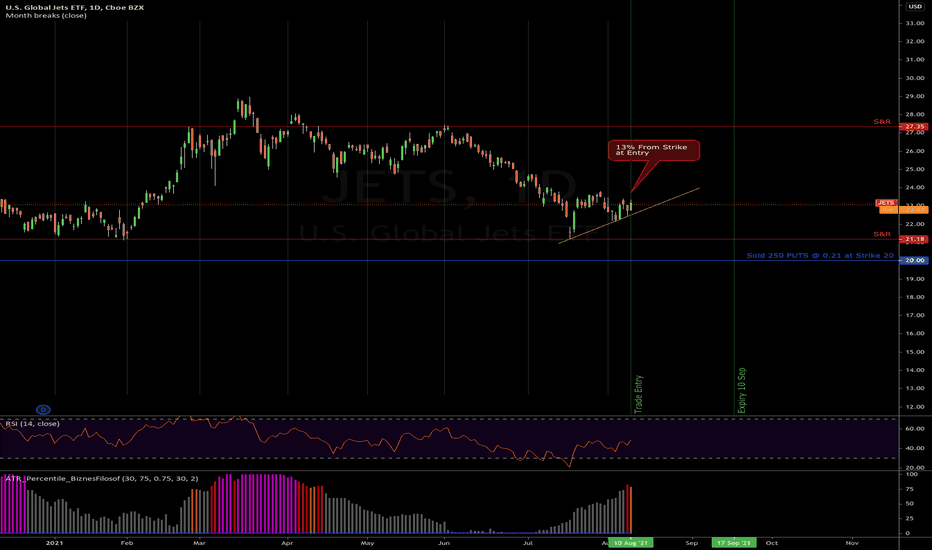The height and width of the screenshot is (550, 932).
Task: Click the 'May' time axis label
Action: click(367, 543)
